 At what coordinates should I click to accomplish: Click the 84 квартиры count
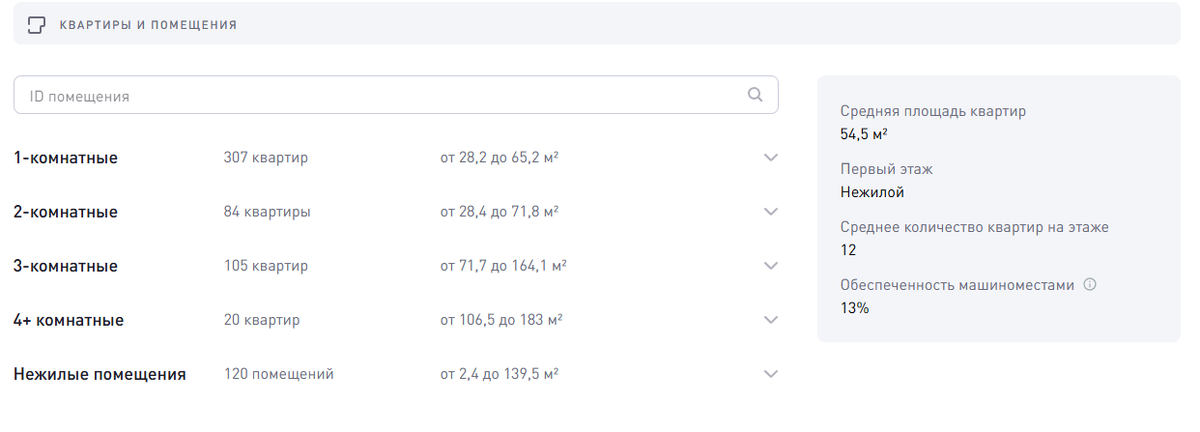coord(267,212)
